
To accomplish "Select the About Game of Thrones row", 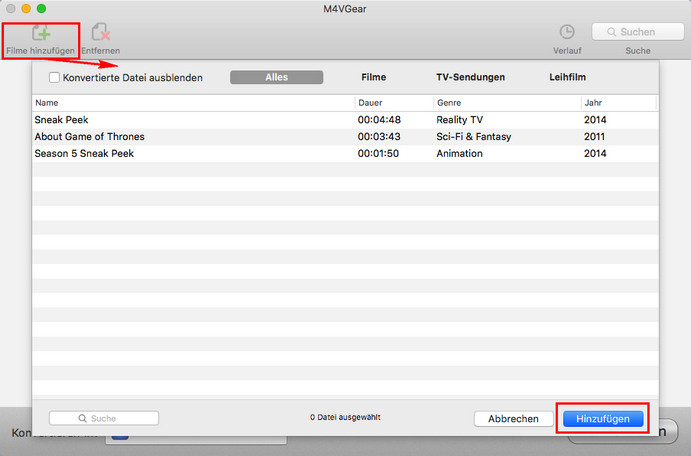I will click(x=345, y=137).
